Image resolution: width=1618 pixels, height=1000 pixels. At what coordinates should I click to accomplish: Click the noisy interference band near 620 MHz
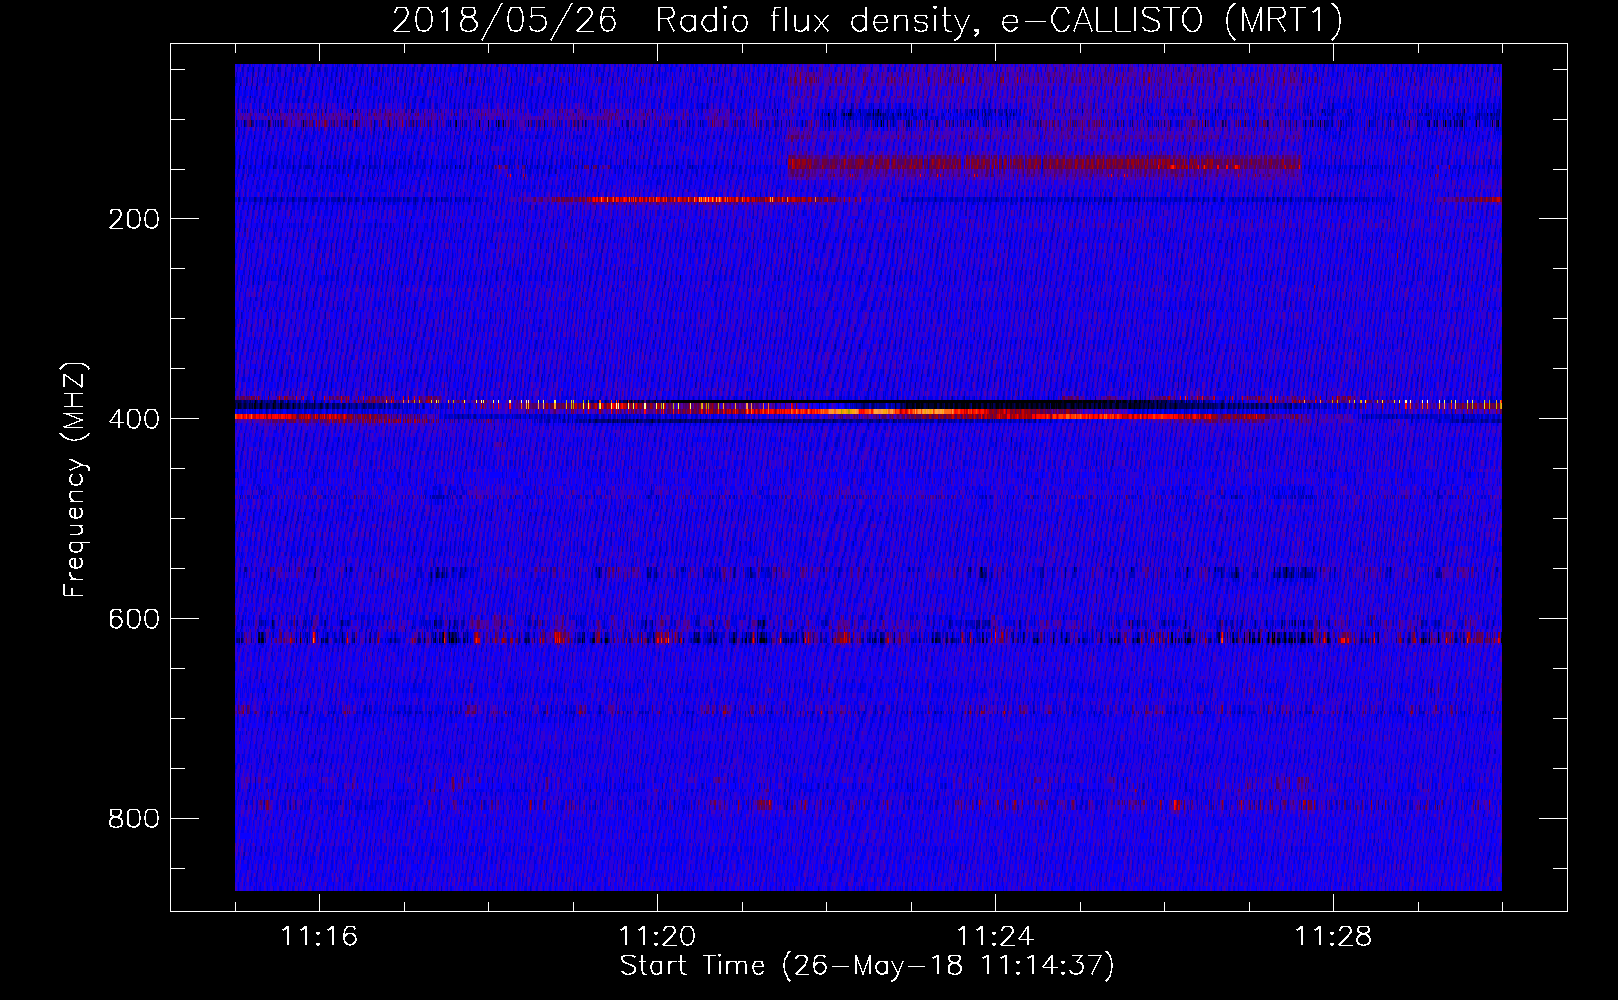click(x=868, y=636)
